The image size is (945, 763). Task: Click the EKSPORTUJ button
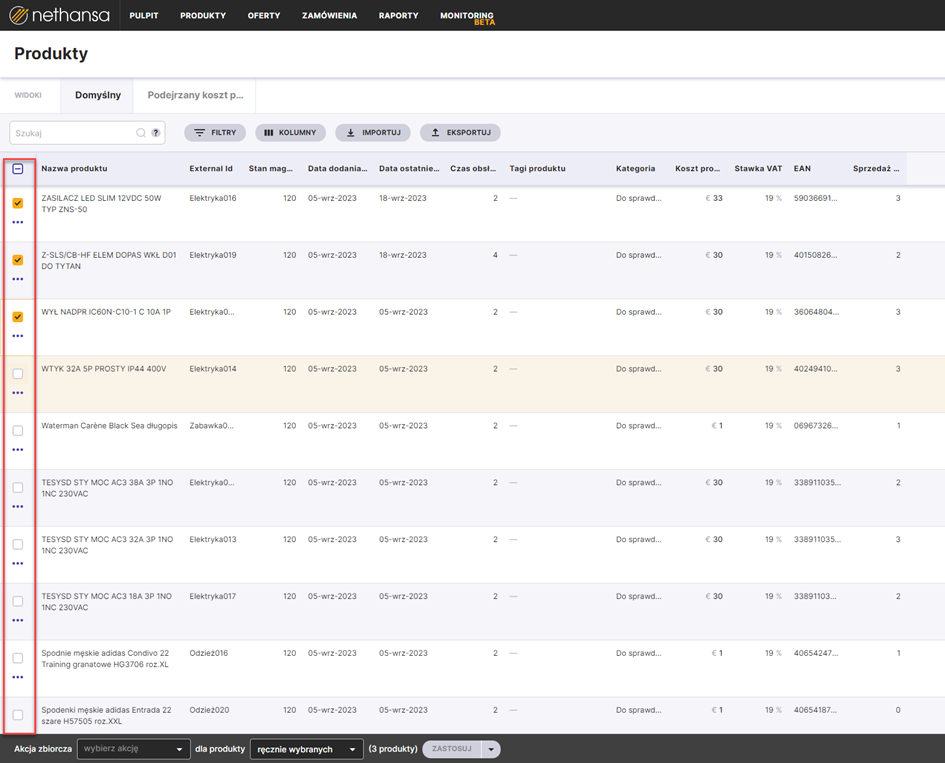pos(460,133)
